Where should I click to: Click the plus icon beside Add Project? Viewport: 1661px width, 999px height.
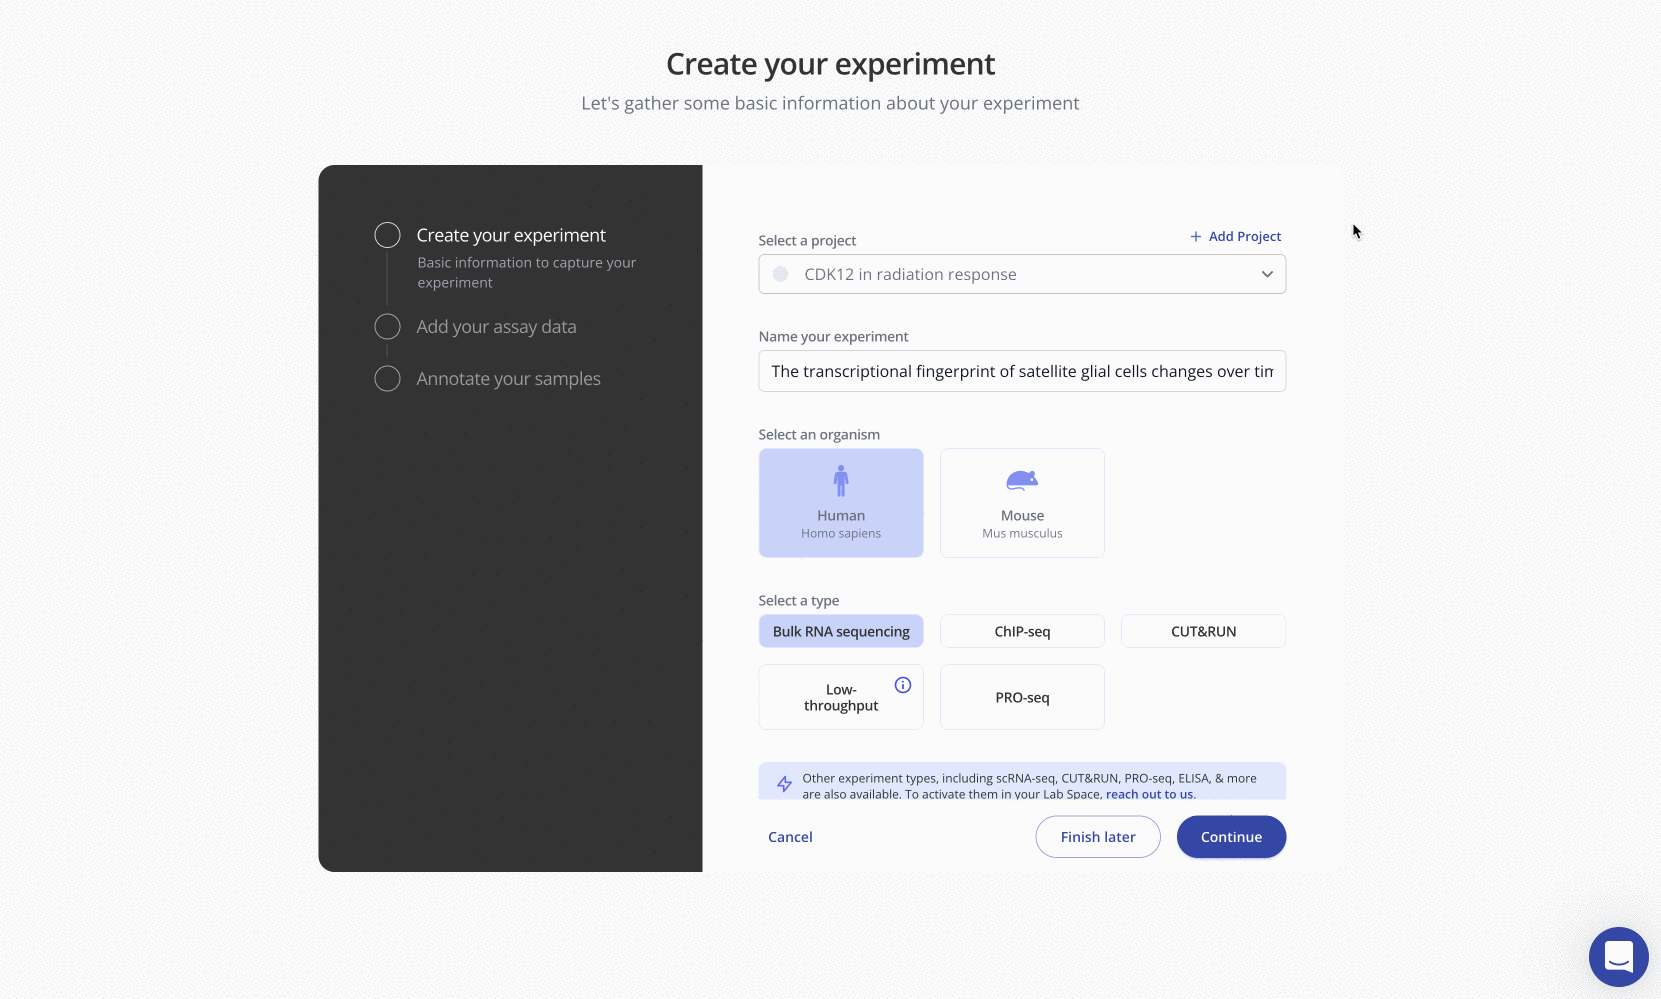(x=1195, y=237)
